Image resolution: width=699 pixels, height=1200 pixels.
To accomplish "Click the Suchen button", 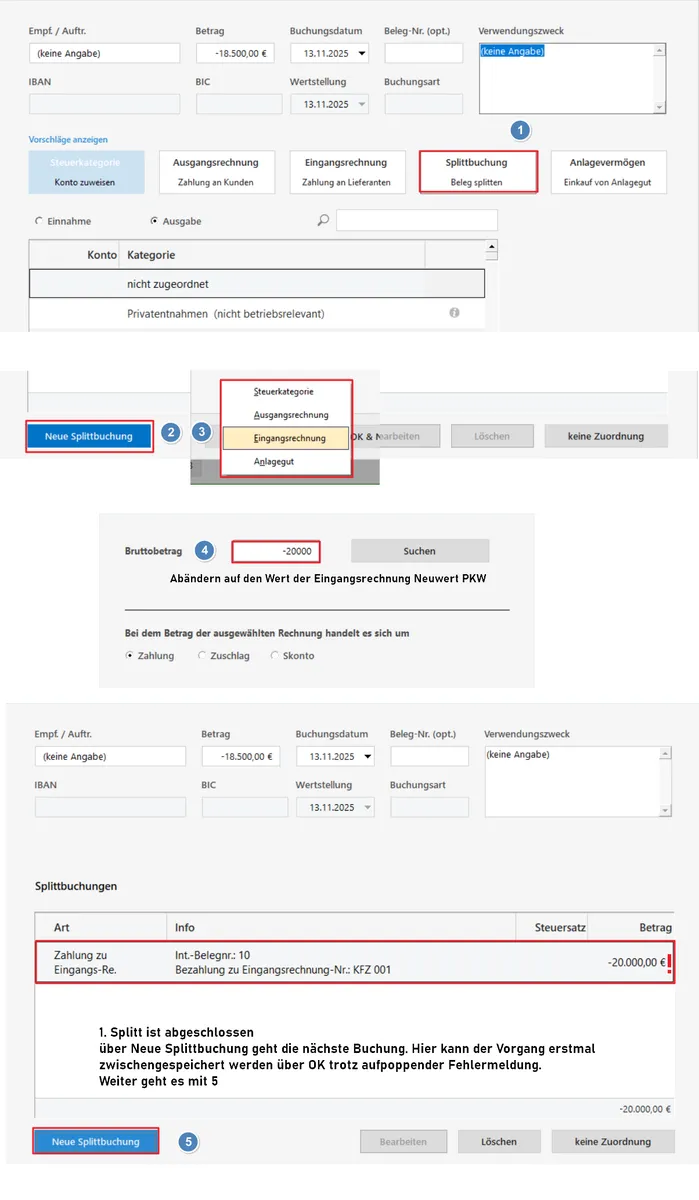I will (419, 551).
